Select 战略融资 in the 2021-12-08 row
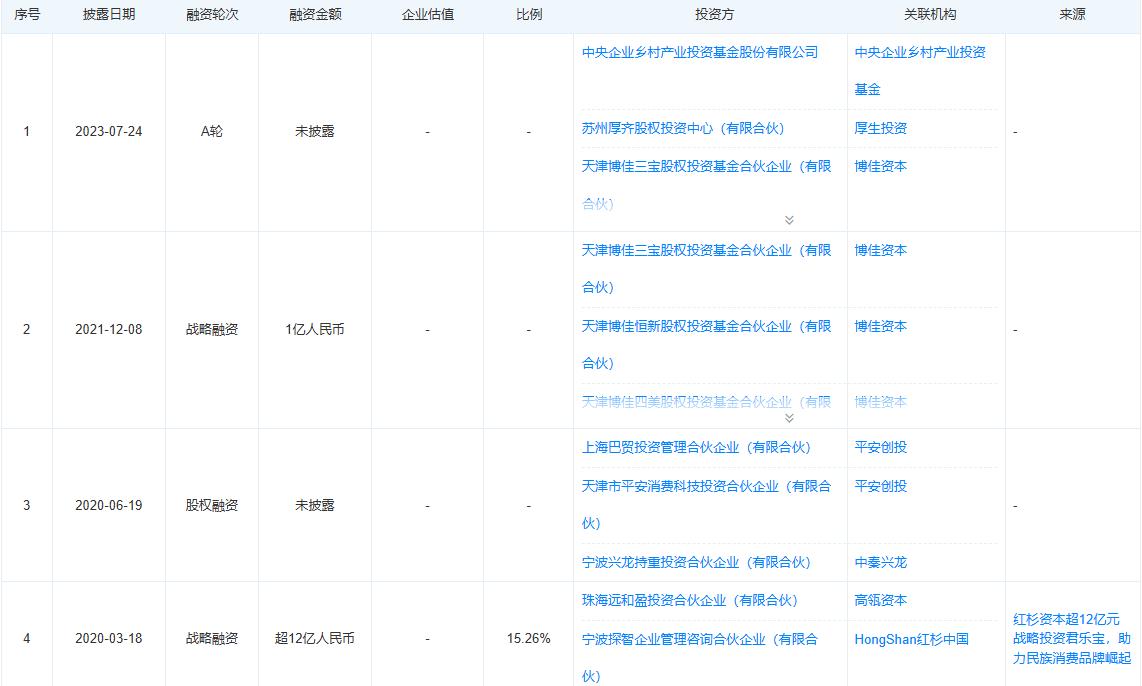Viewport: 1142px width, 686px height. coord(212,330)
